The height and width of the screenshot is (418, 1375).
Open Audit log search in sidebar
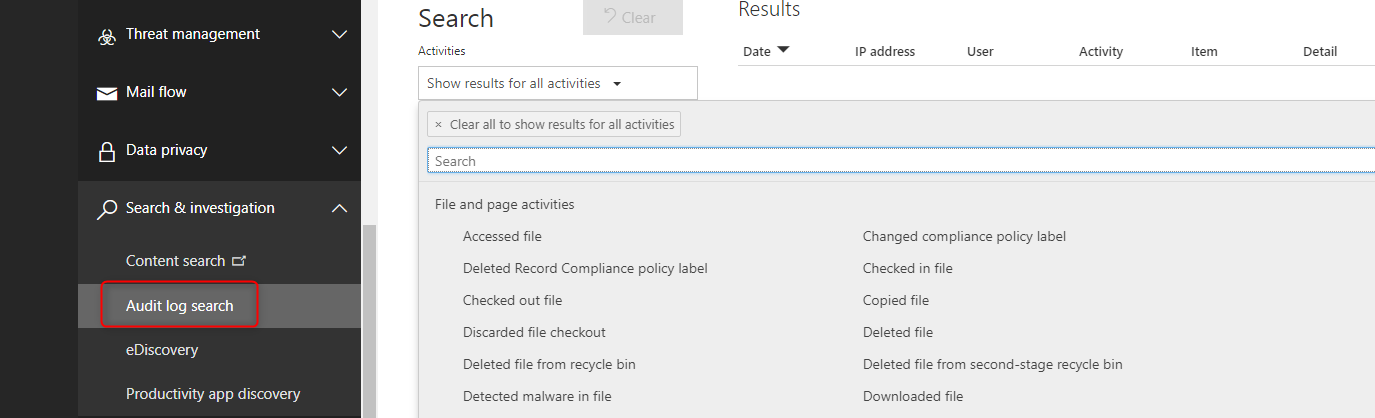[x=180, y=305]
